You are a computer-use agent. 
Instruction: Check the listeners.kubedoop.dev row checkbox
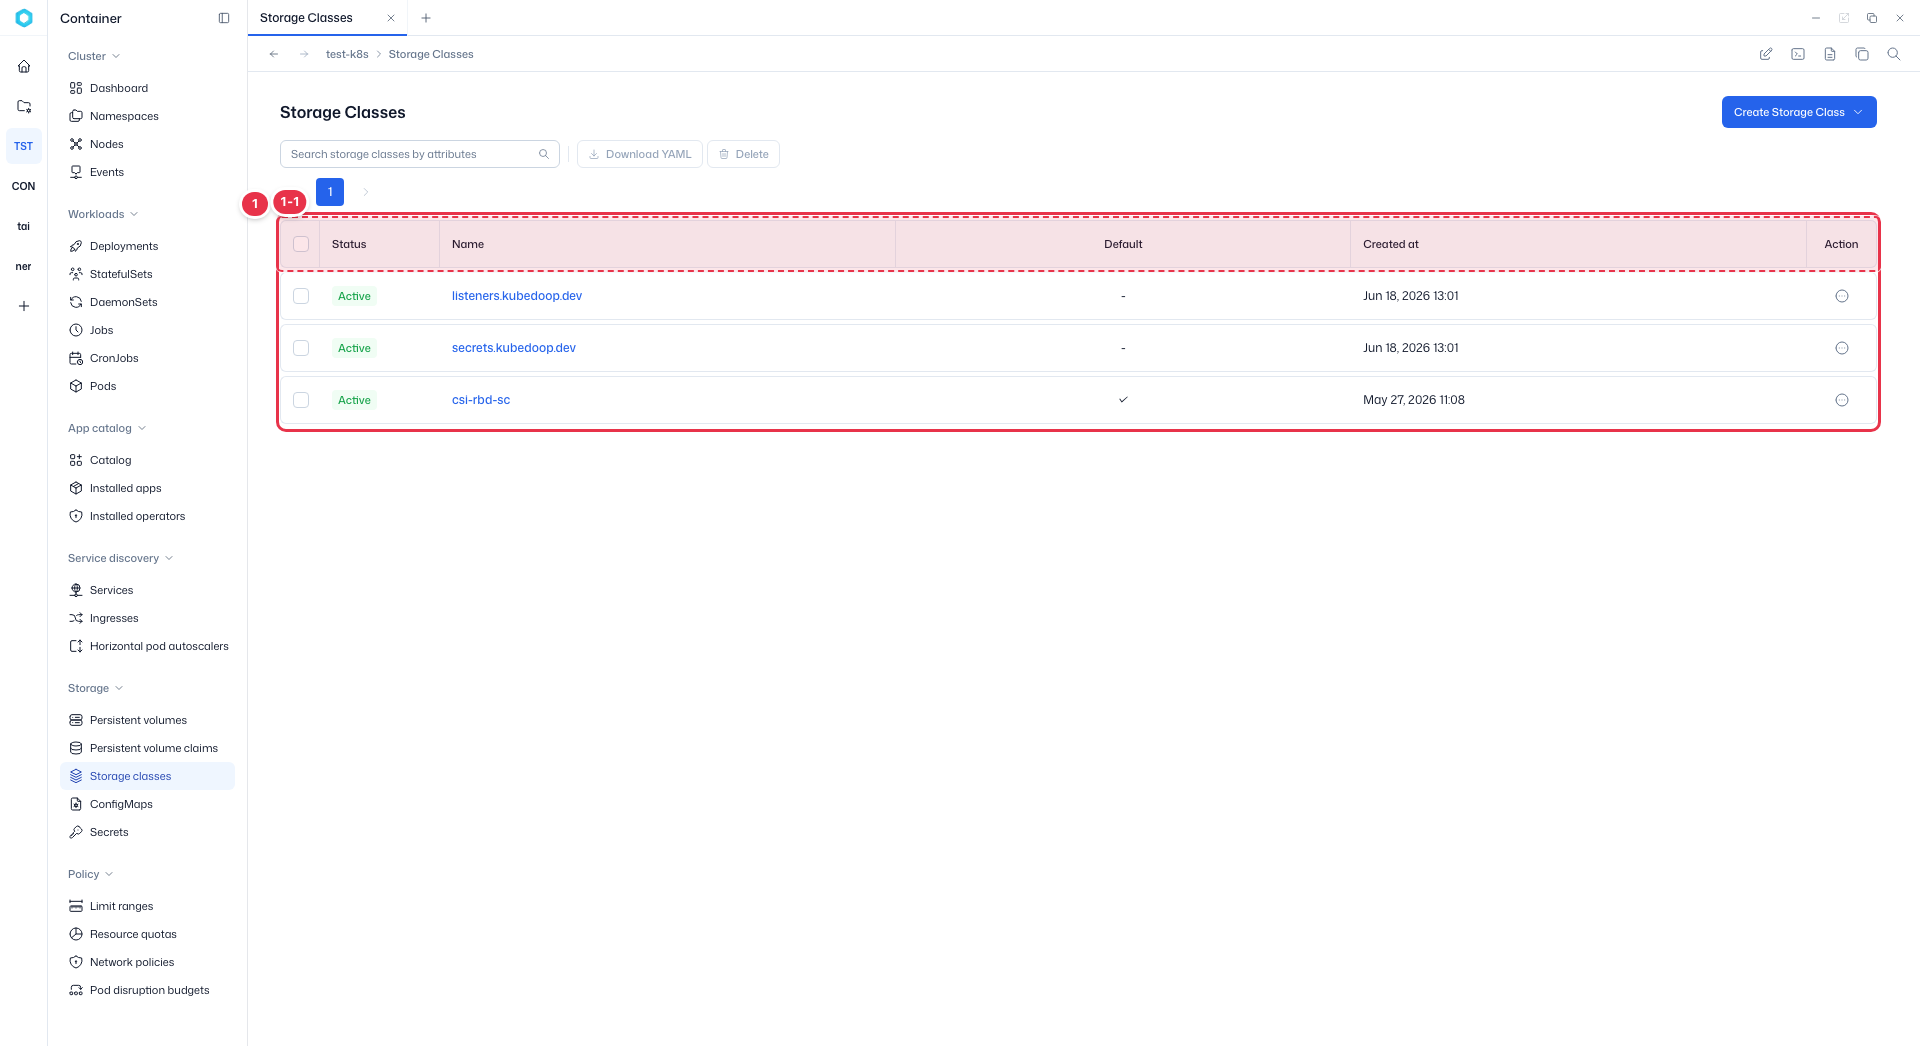click(x=301, y=296)
